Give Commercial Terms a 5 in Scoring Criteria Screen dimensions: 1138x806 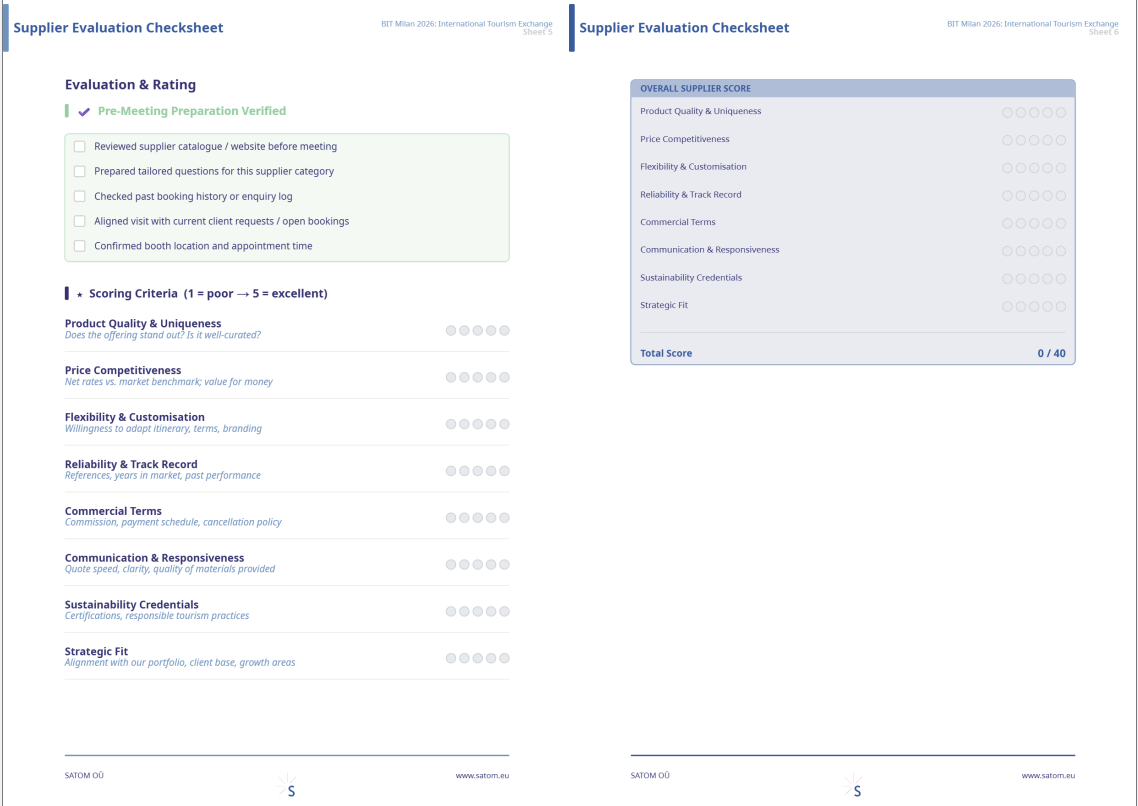pyautogui.click(x=504, y=517)
